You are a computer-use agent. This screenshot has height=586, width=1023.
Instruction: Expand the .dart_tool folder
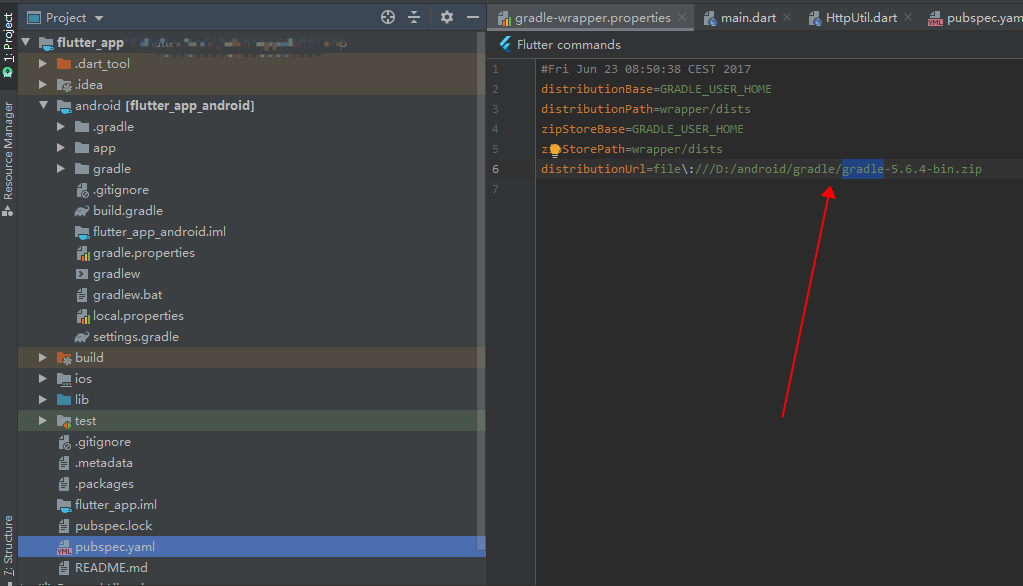[x=43, y=63]
